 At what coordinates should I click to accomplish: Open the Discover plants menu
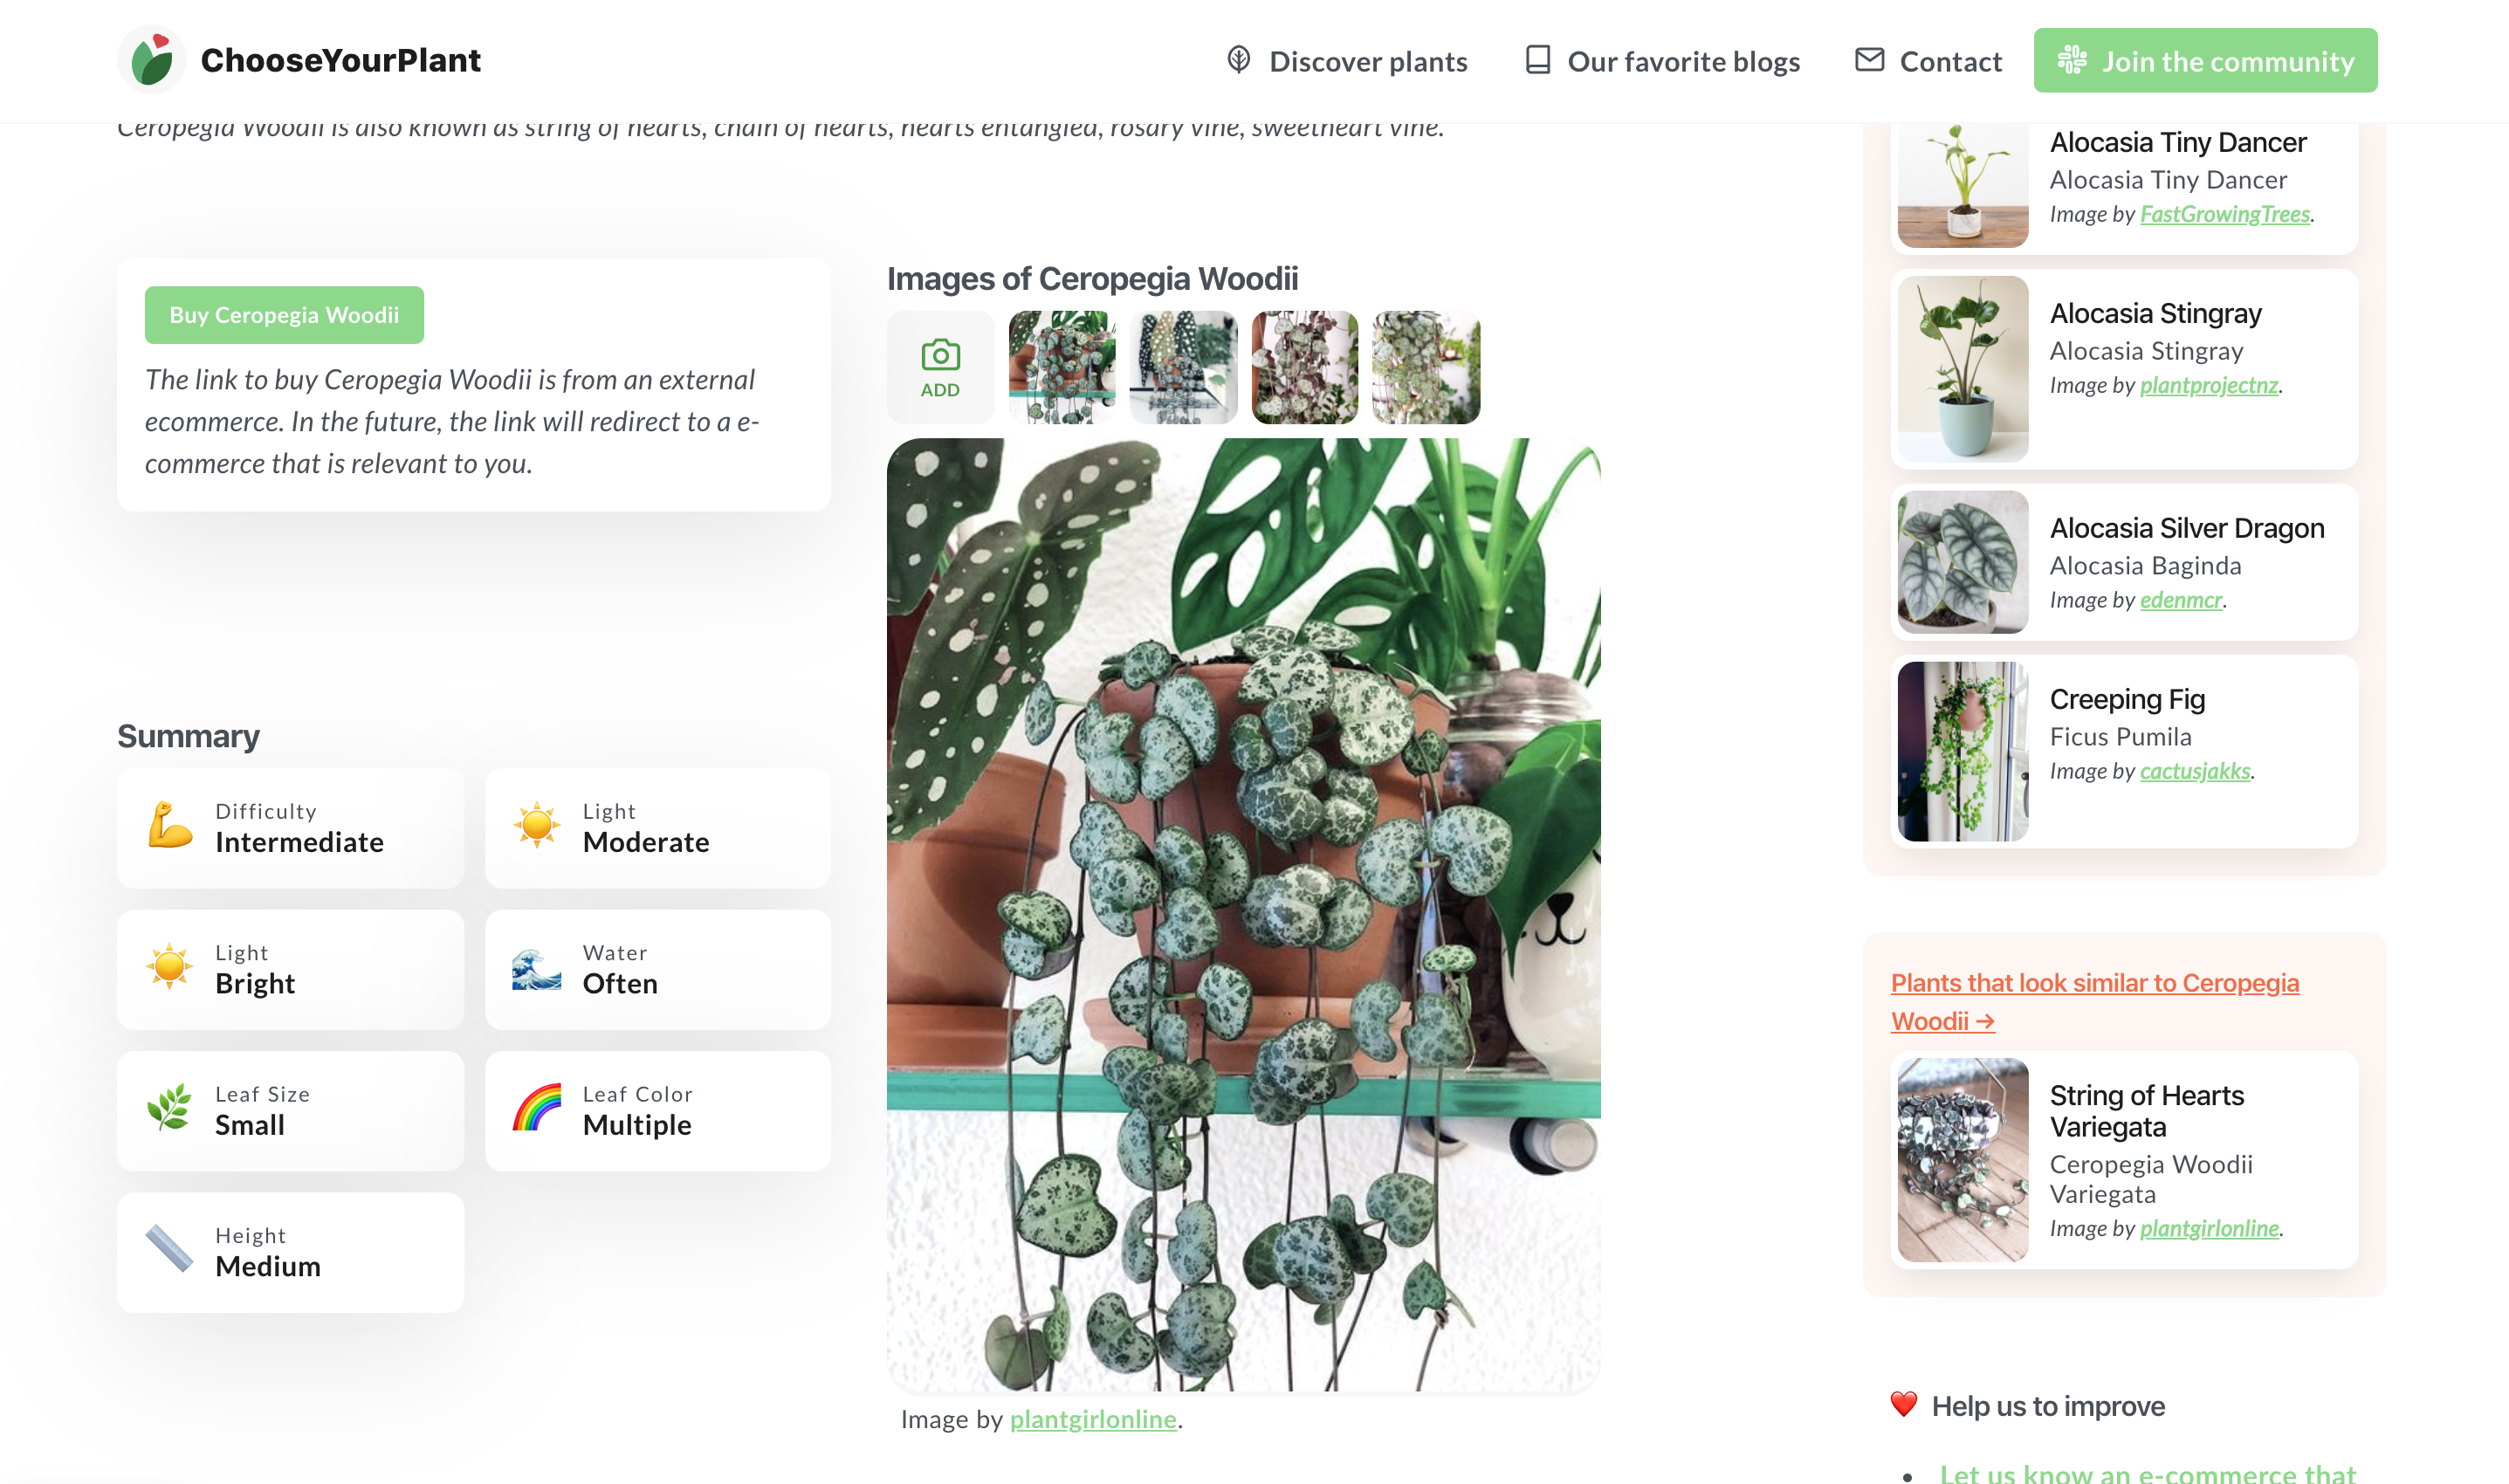1368,61
